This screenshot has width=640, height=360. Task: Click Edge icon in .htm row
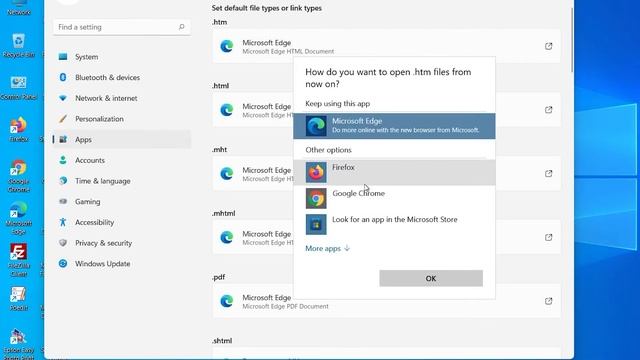227,46
